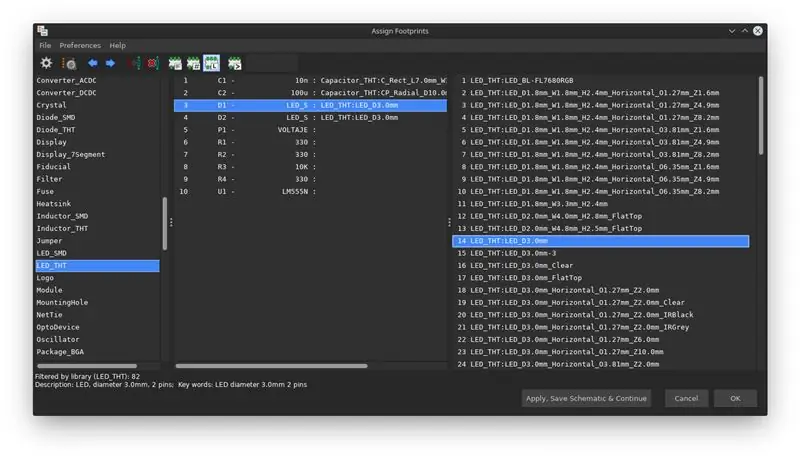Click symbol list horizontal scrollbar

[271, 366]
